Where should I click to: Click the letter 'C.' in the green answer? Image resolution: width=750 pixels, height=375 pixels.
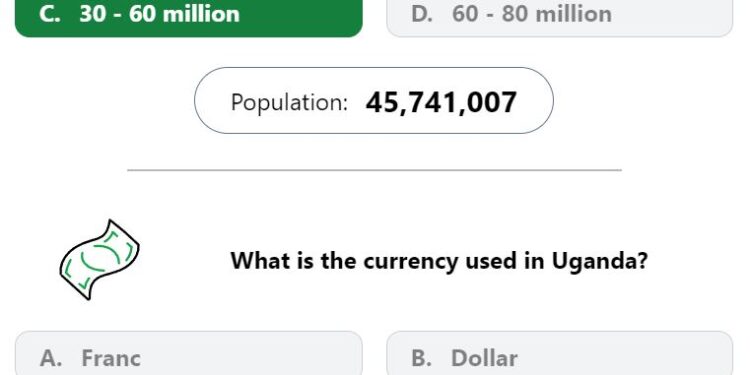click(50, 14)
